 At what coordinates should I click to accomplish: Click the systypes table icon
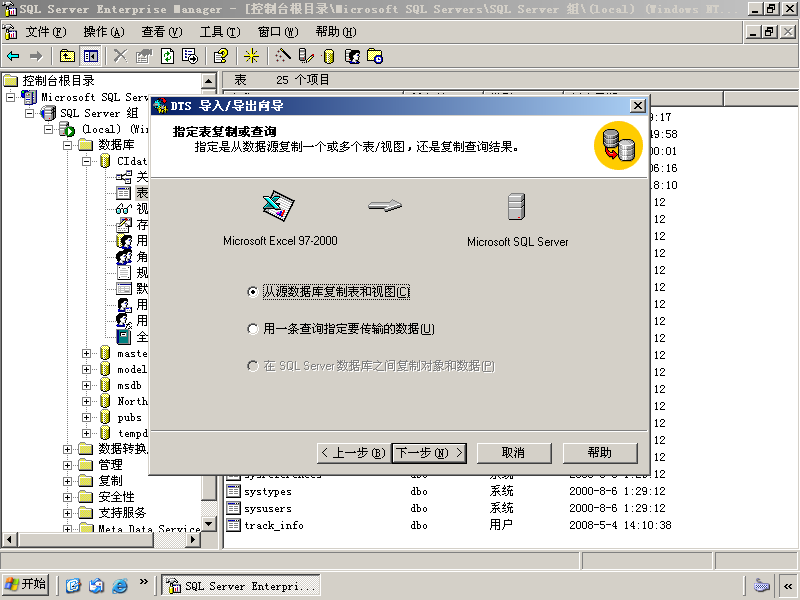(234, 491)
